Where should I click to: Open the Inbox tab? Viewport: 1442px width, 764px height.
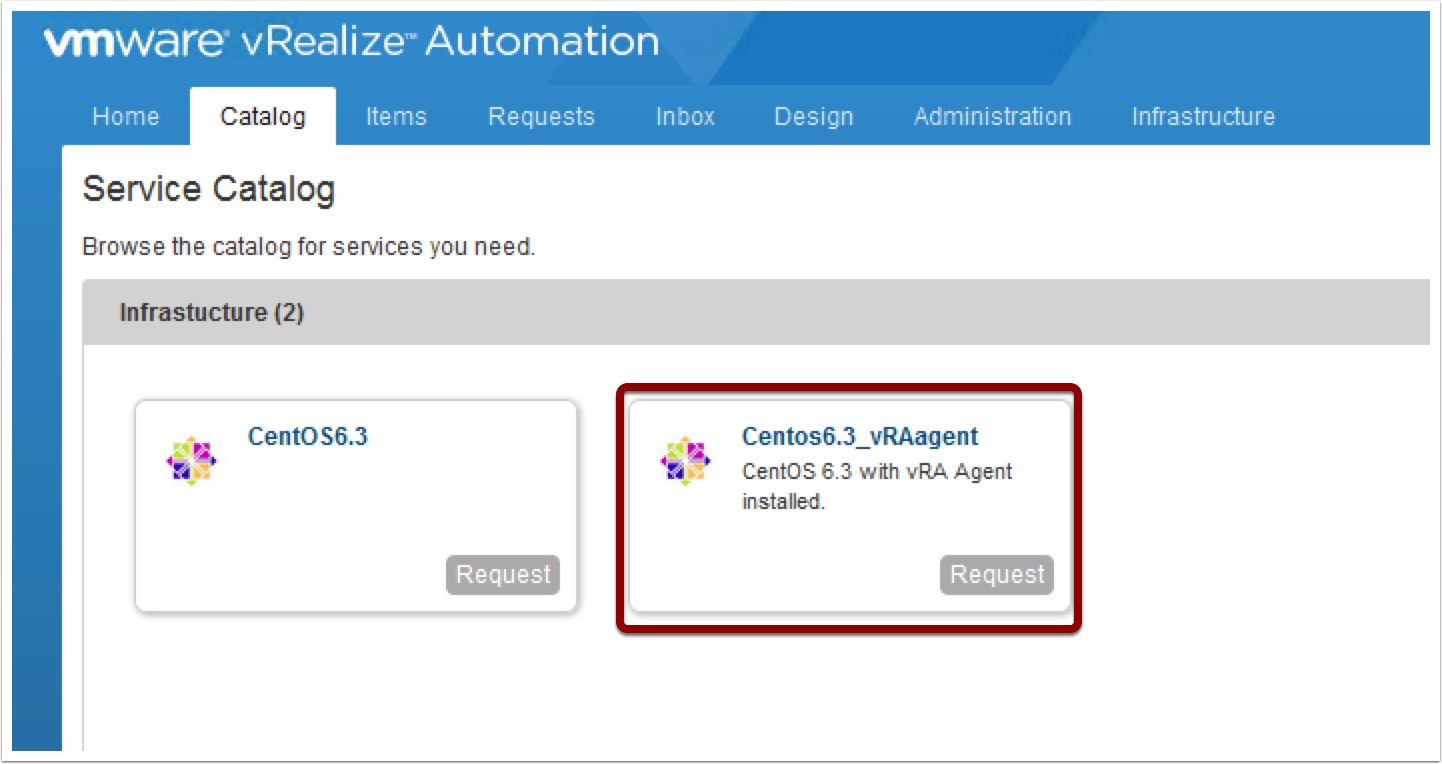(x=685, y=117)
